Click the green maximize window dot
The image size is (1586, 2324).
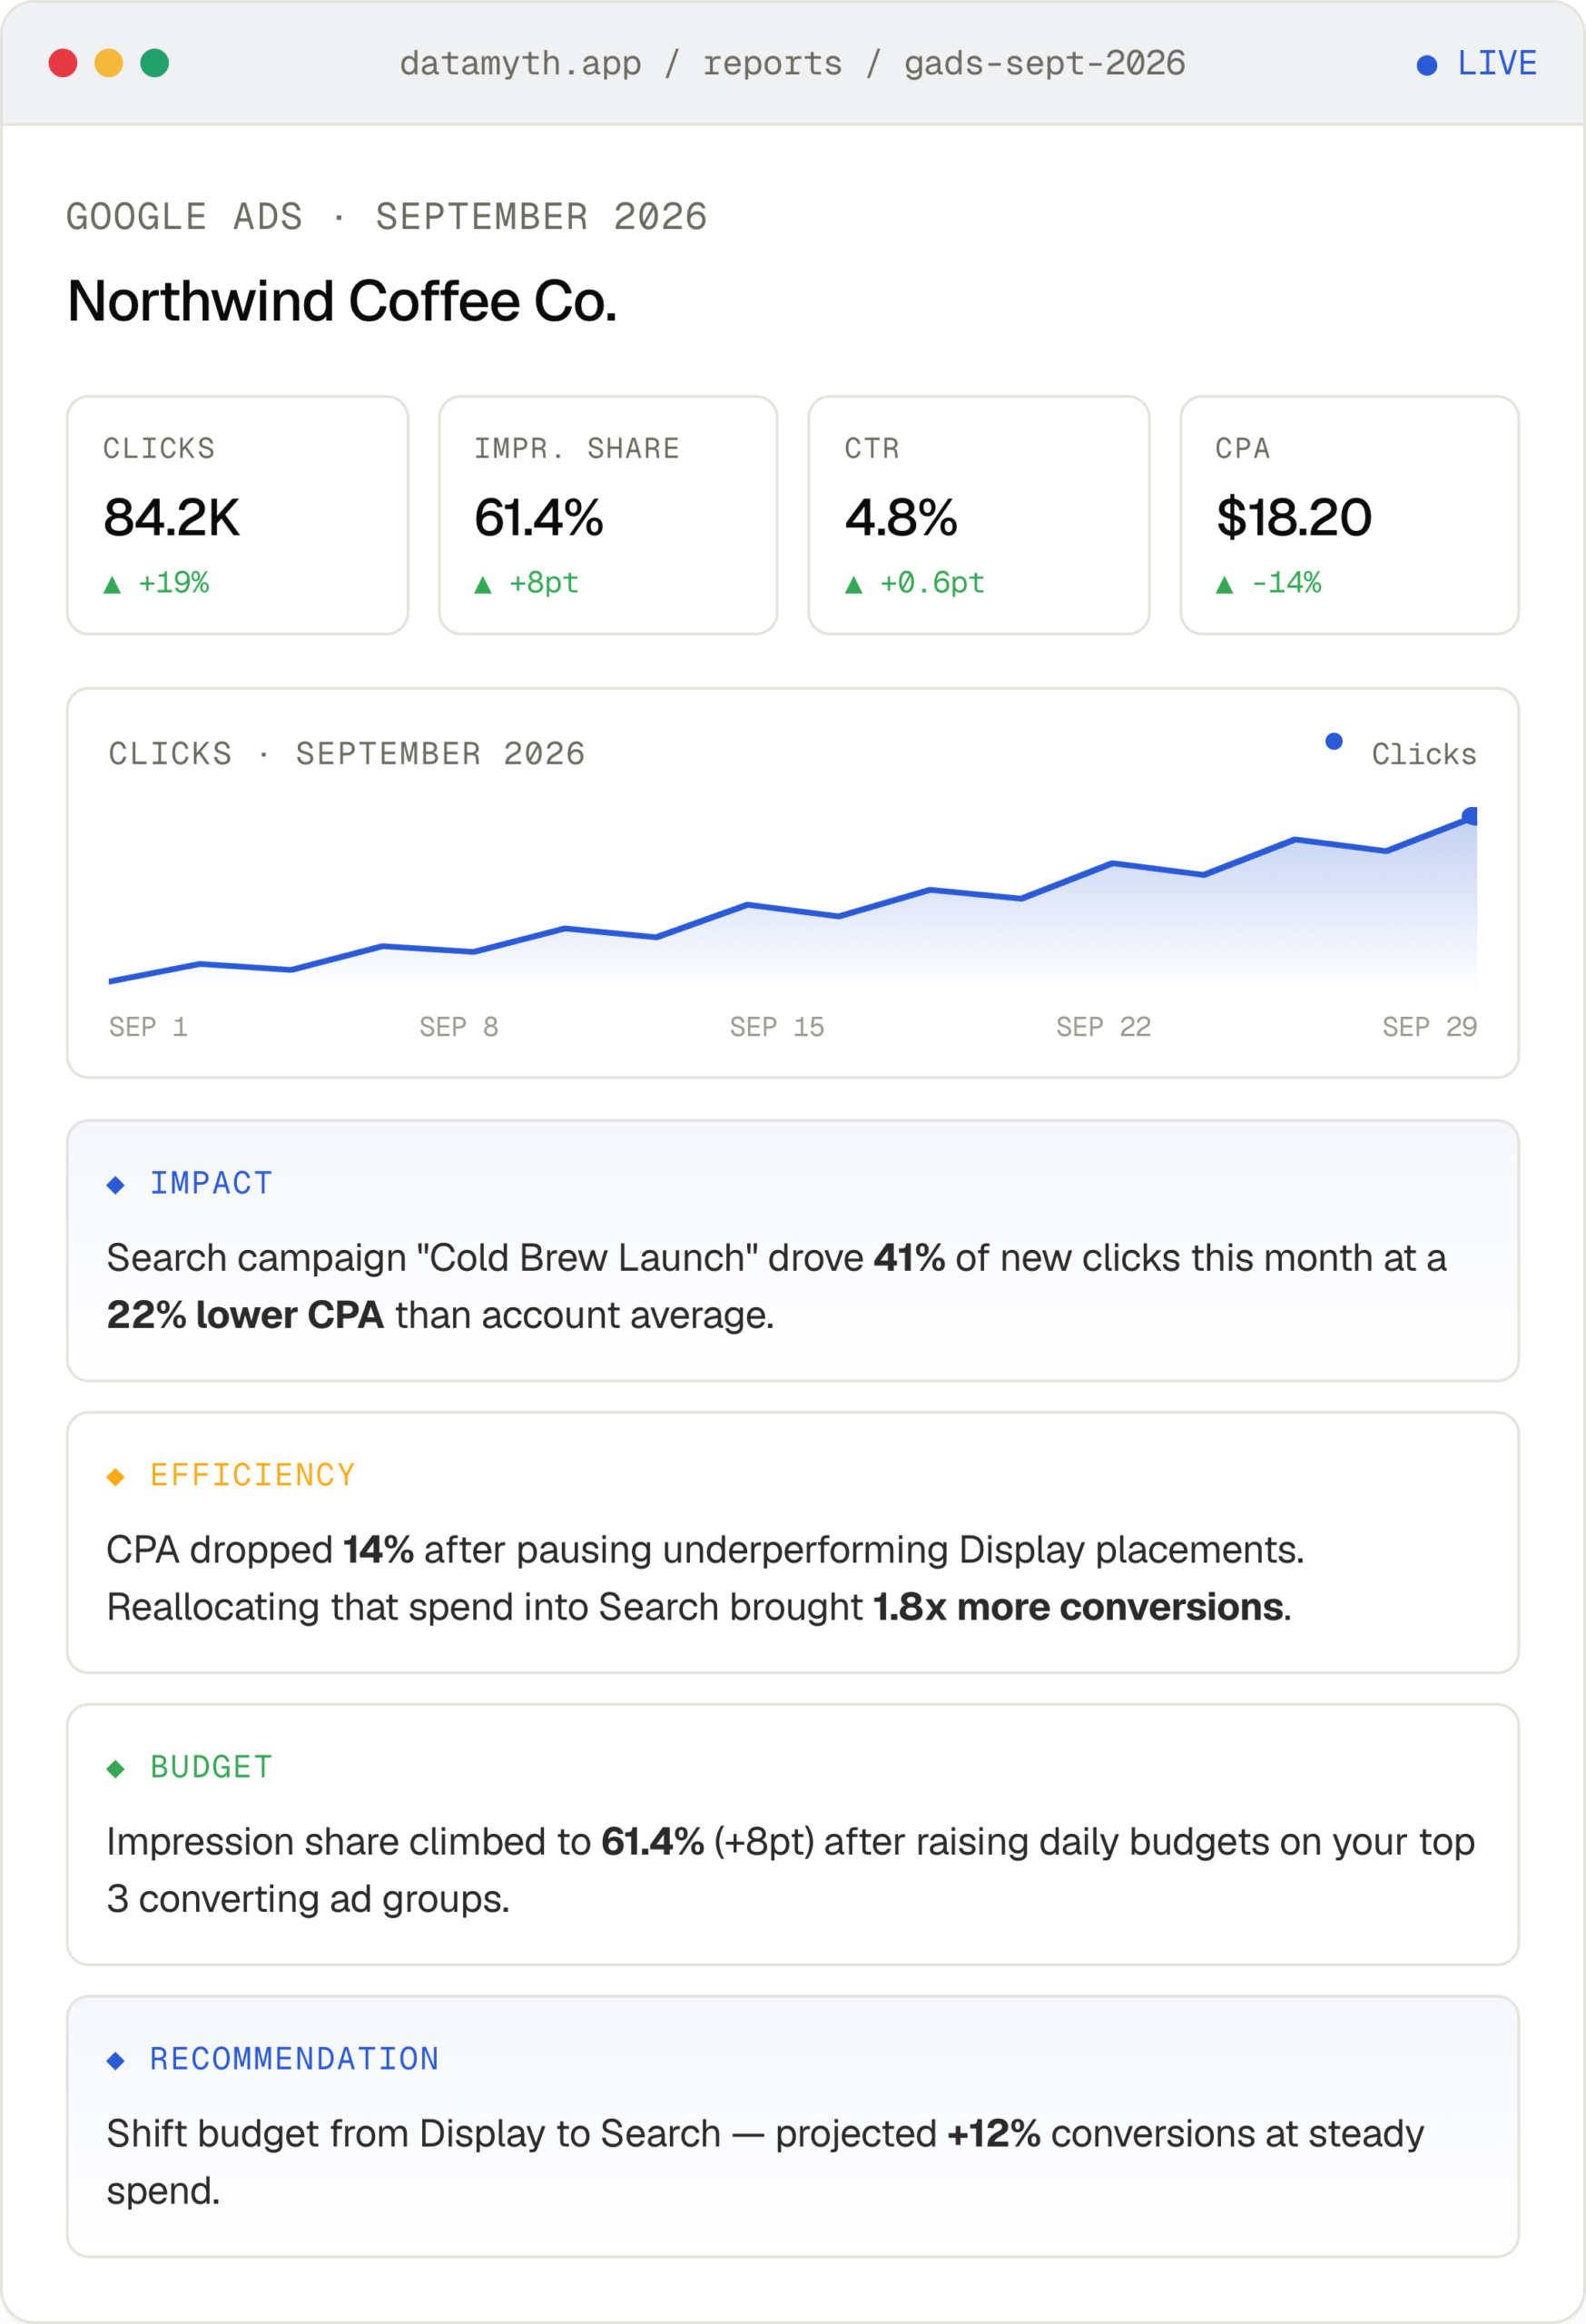(x=155, y=63)
